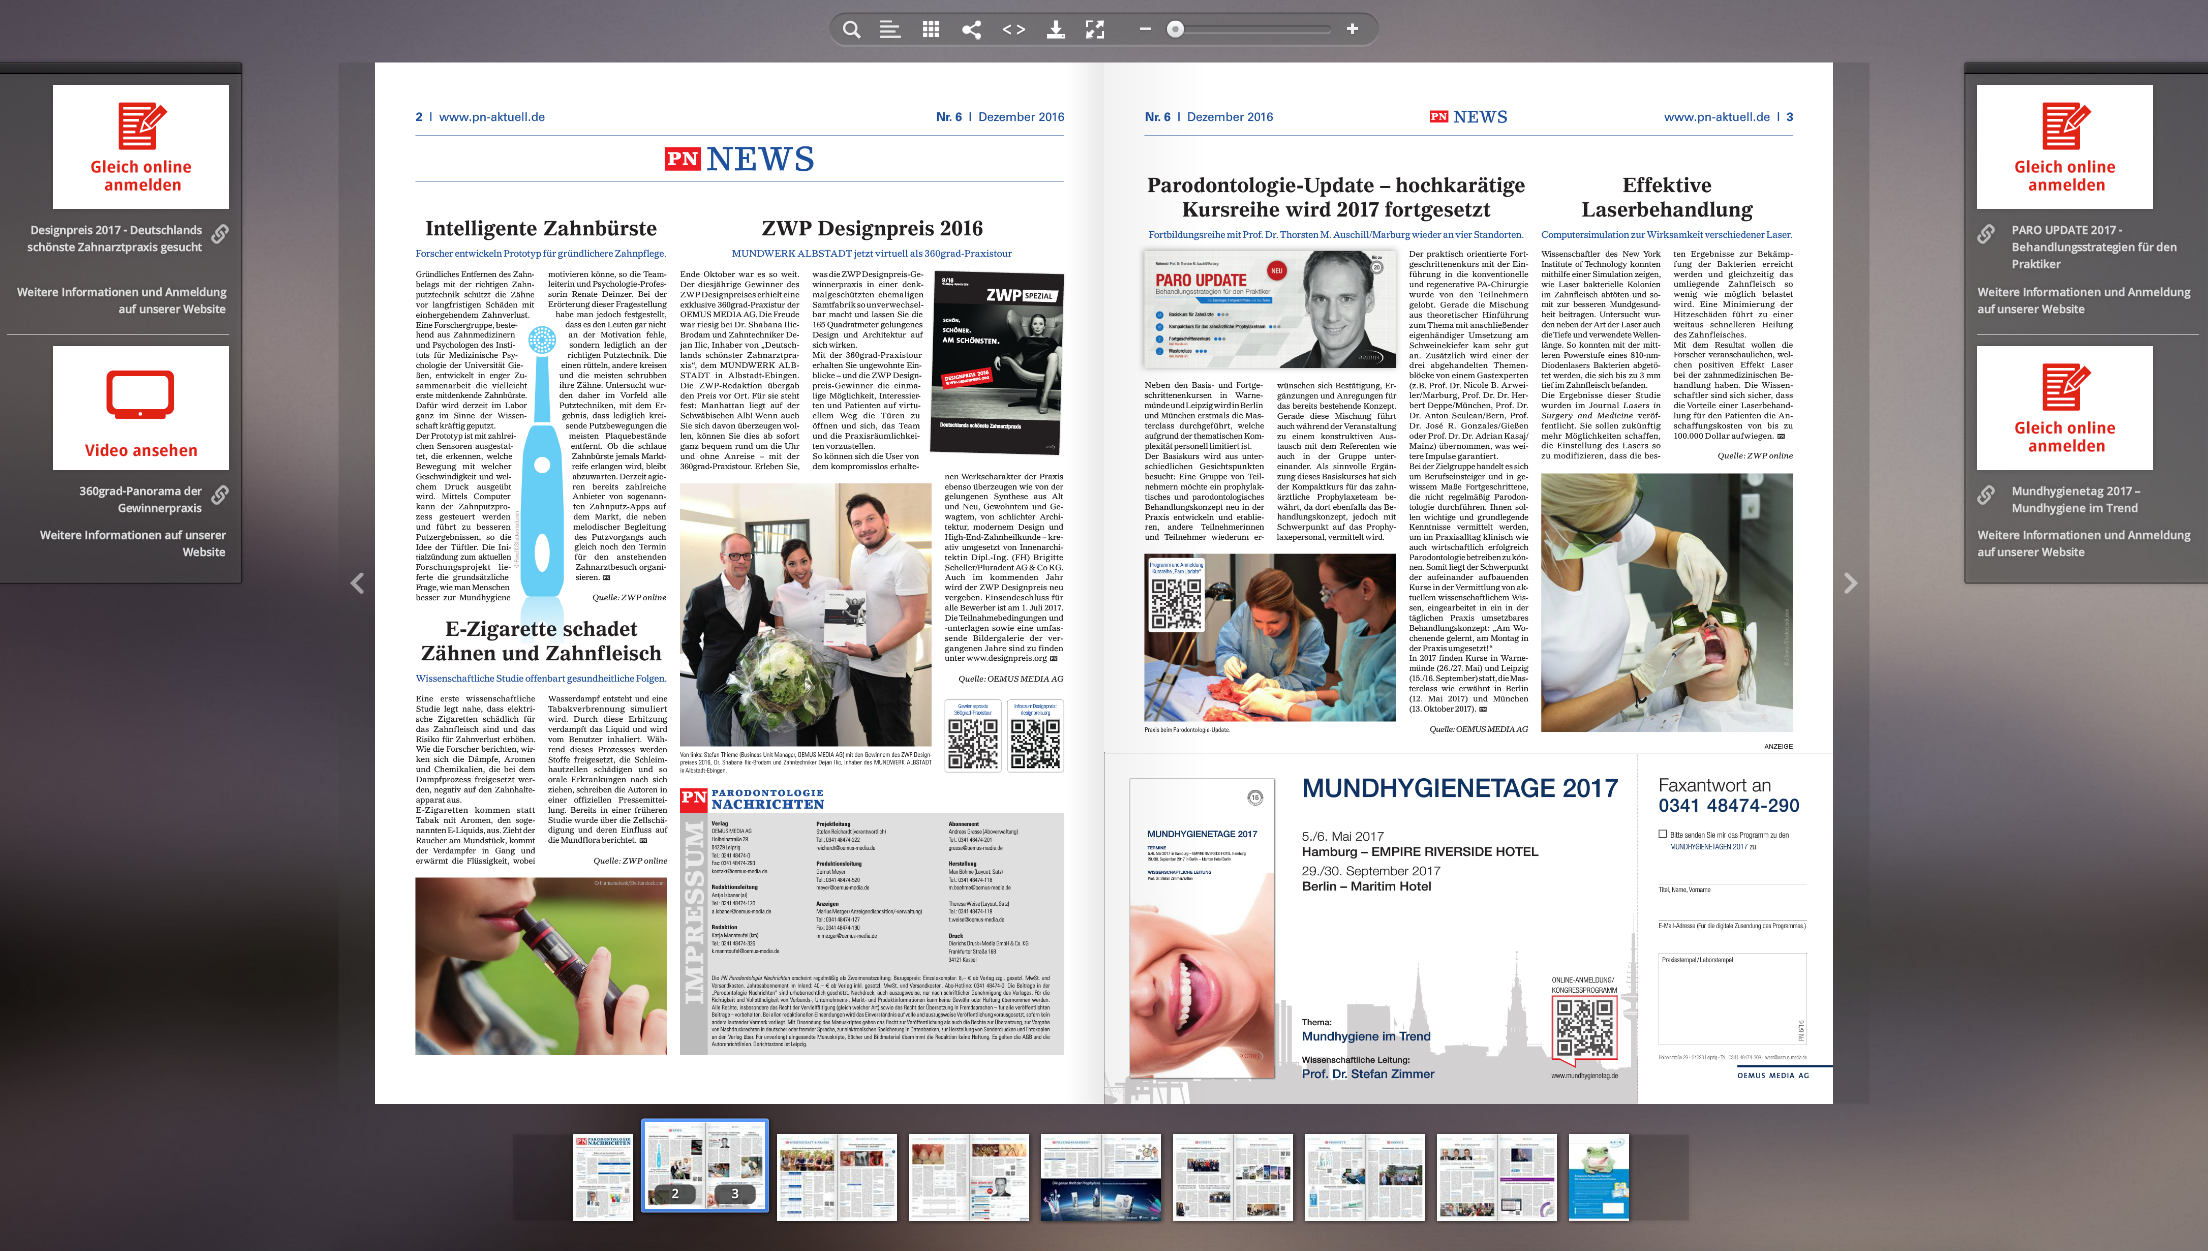Click 'Faxantwort an 0341 48474-290' text
Screen dimensions: 2208x1251
tap(1729, 796)
